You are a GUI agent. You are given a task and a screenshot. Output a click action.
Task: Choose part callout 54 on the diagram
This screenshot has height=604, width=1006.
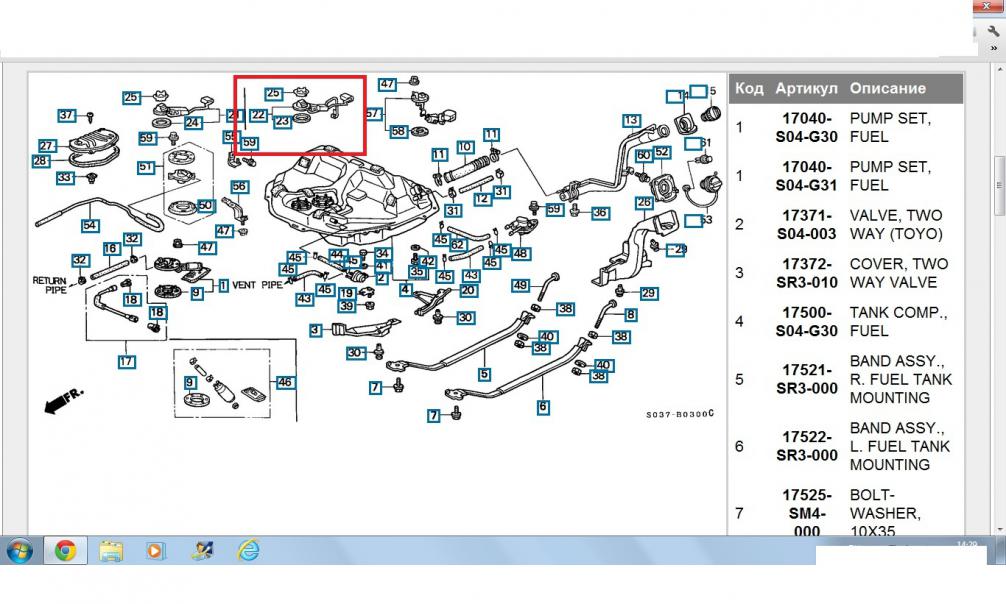[x=90, y=225]
